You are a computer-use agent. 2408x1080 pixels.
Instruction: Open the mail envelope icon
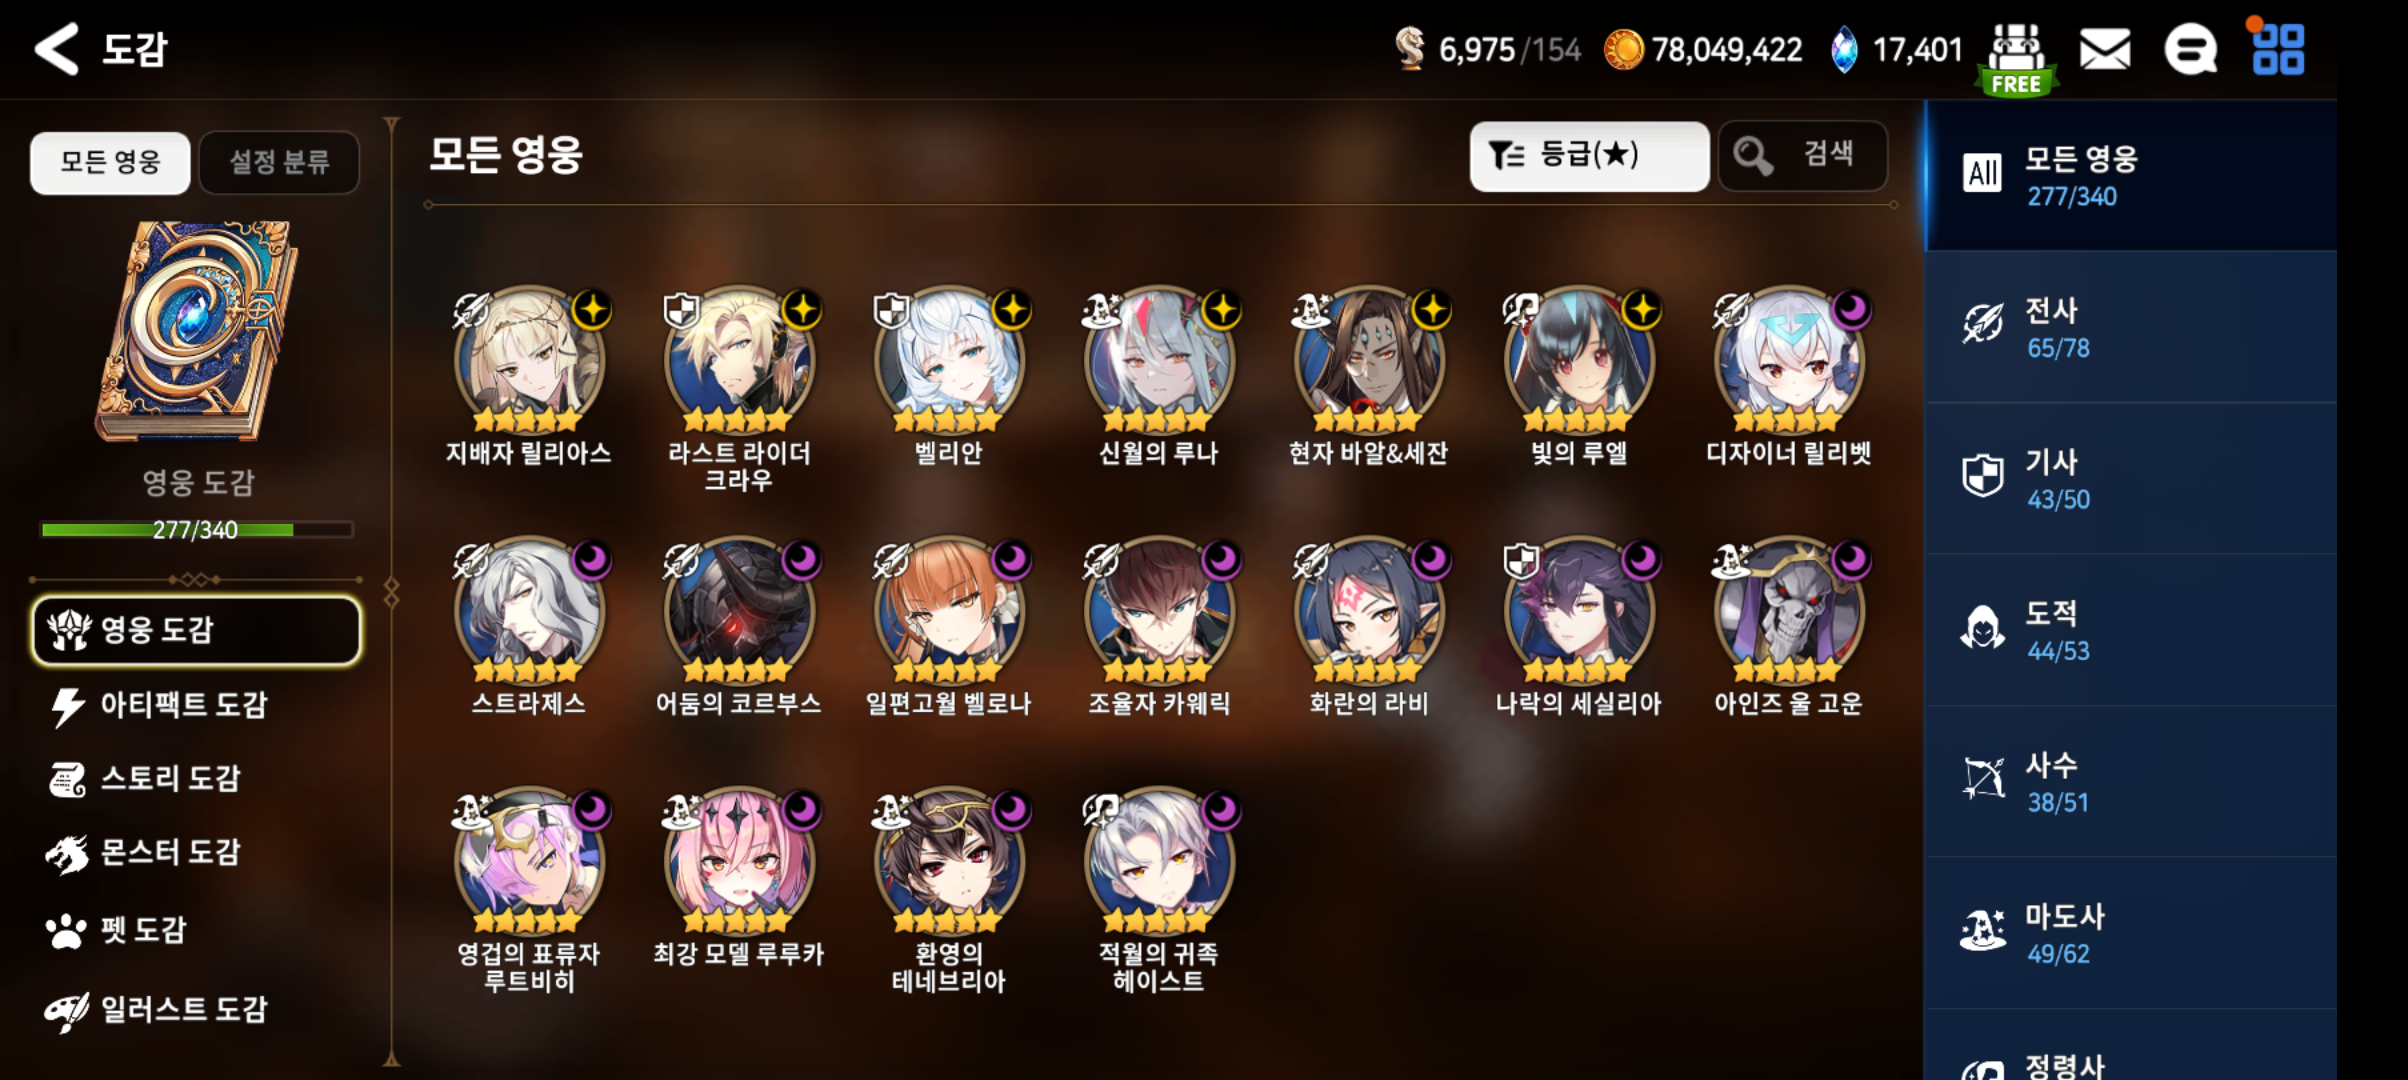[x=2105, y=49]
